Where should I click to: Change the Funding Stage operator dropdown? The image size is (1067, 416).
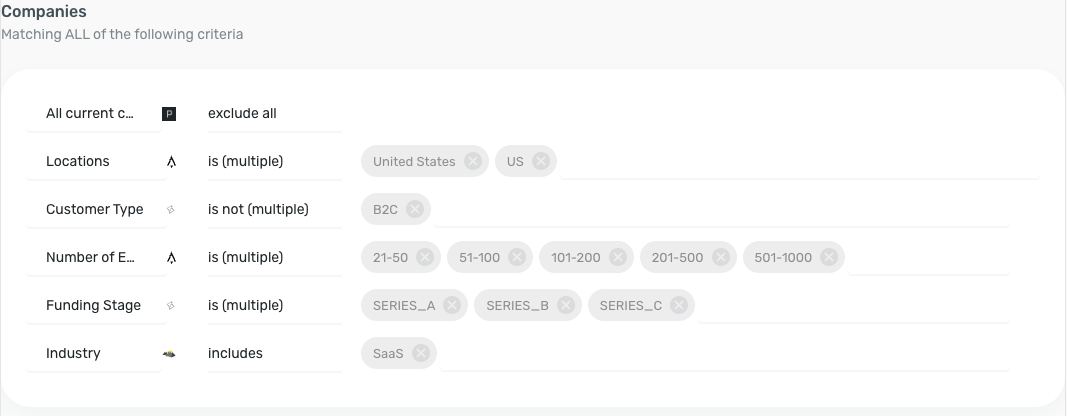pyautogui.click(x=274, y=305)
